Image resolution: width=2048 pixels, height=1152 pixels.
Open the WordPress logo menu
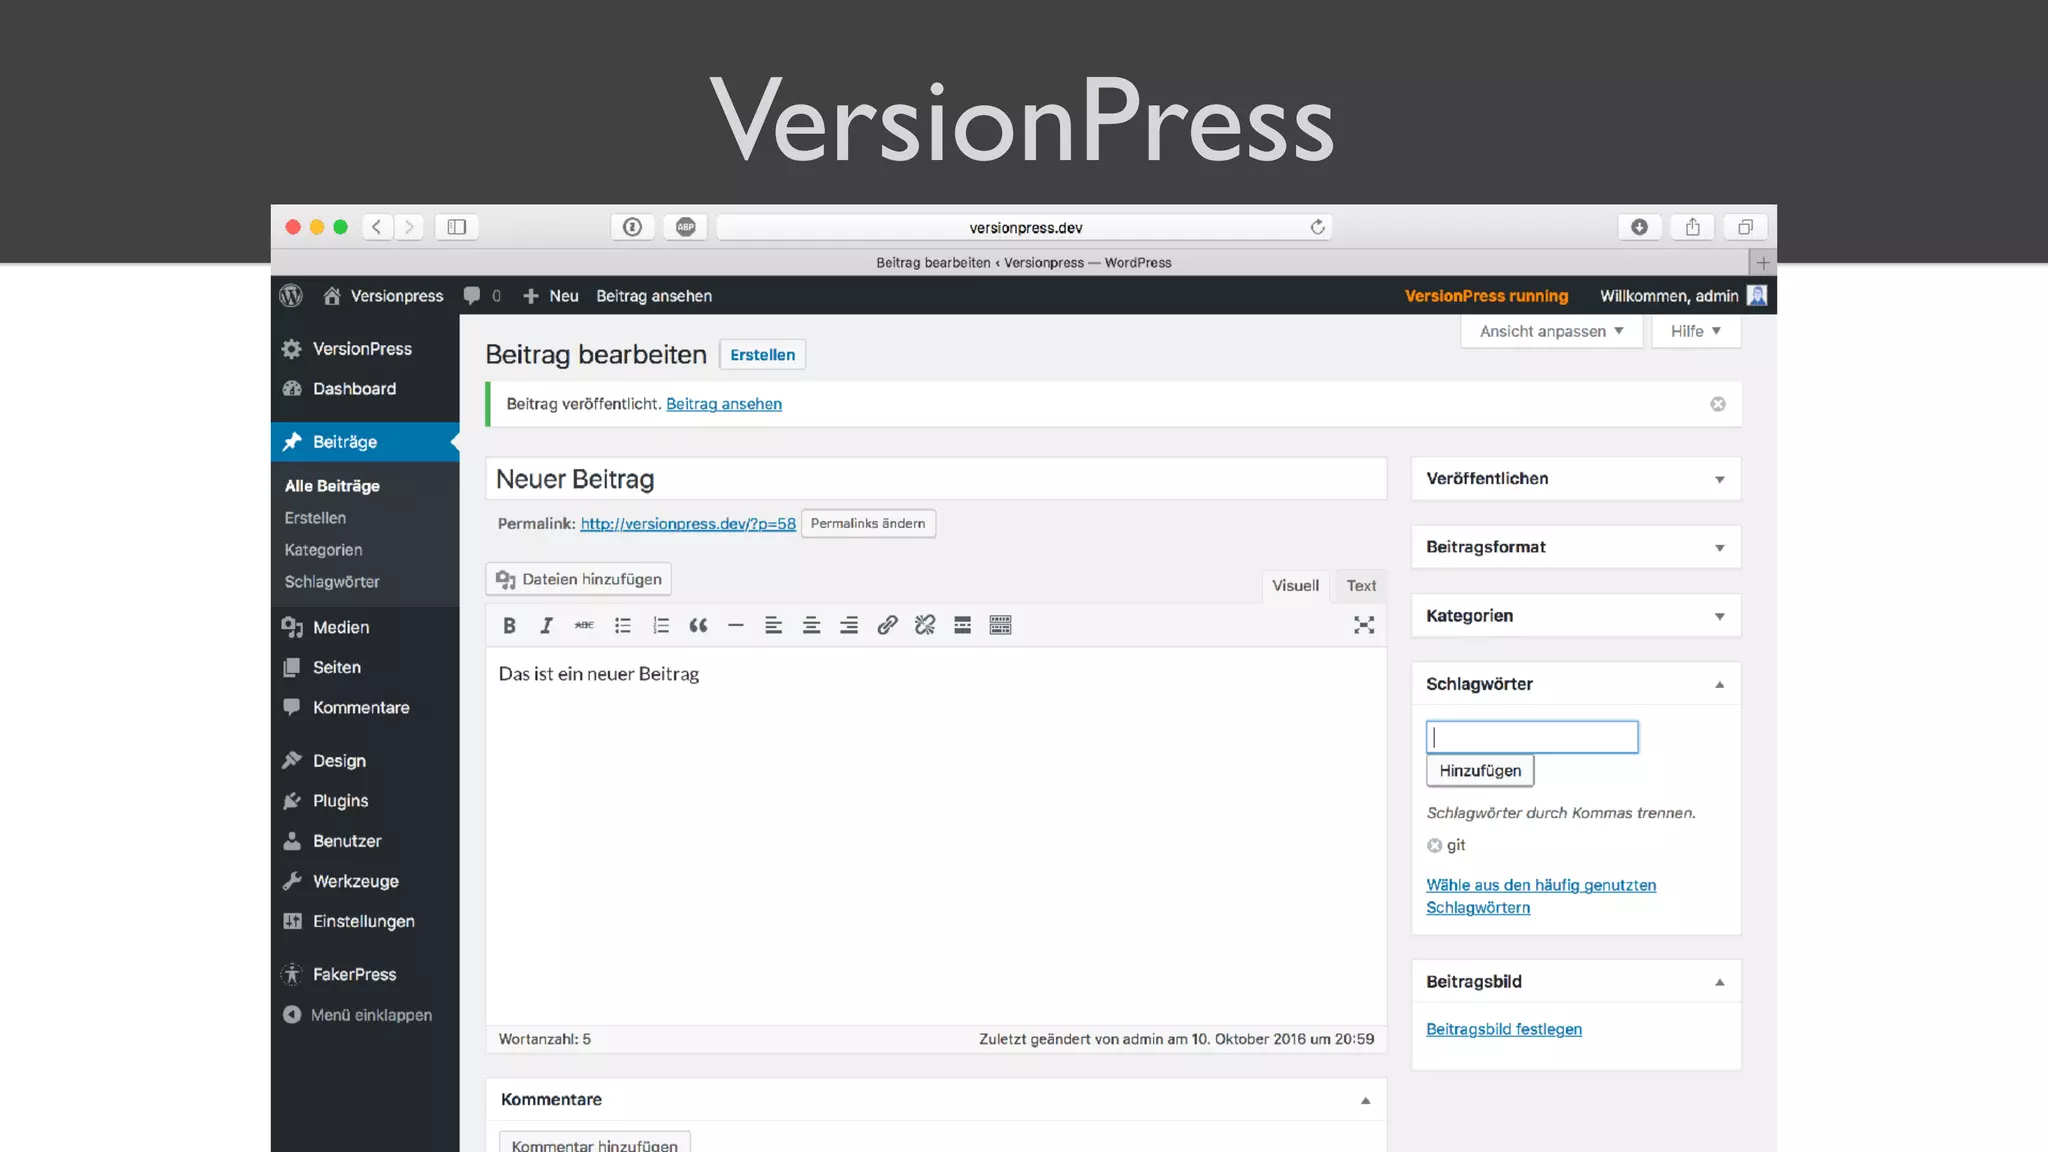291,296
